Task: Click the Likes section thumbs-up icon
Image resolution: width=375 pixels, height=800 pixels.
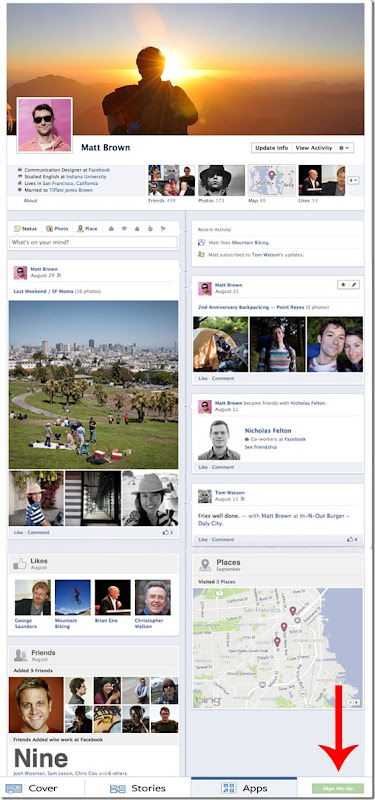Action: 20,564
